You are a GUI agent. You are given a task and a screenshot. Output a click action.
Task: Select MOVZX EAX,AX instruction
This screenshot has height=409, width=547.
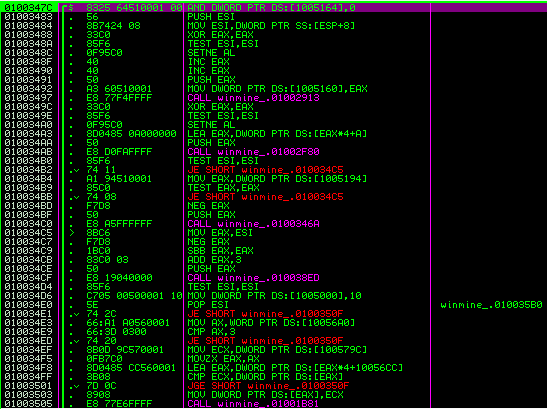pyautogui.click(x=223, y=359)
